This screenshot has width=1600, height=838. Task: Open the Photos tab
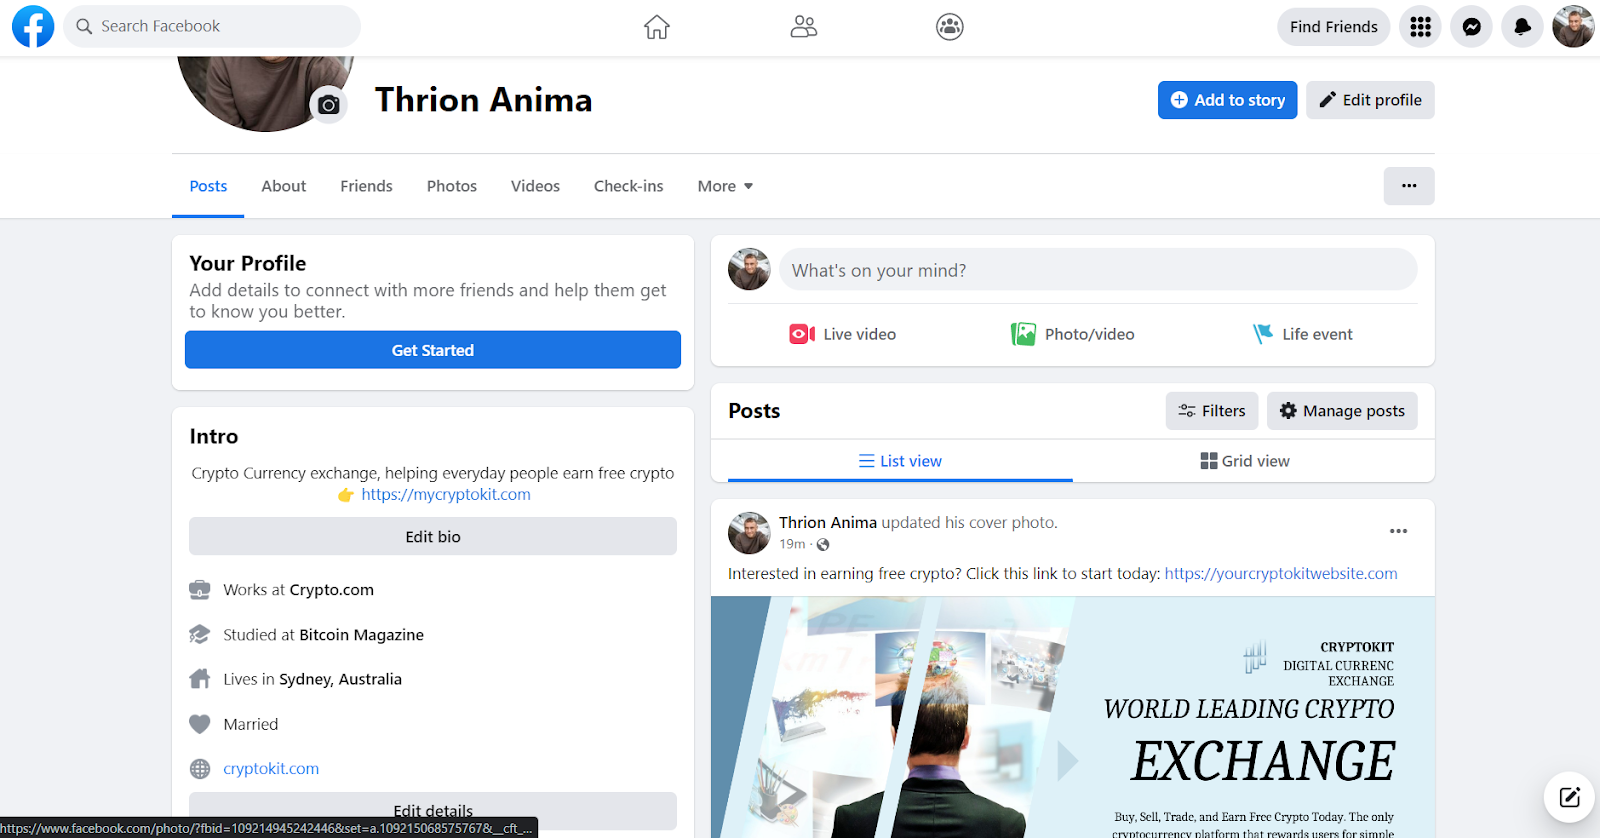pos(452,186)
